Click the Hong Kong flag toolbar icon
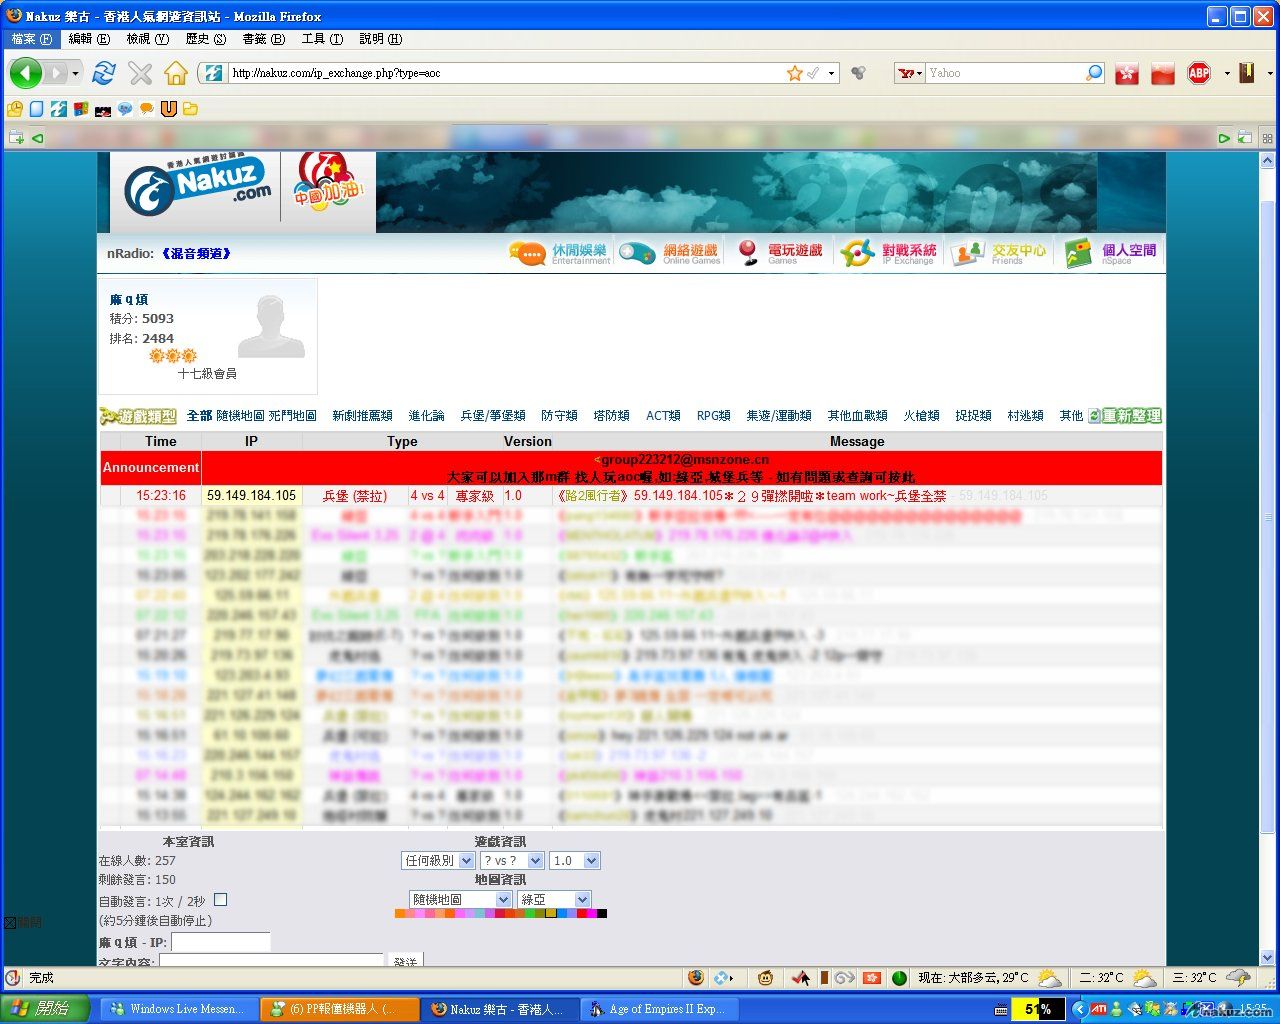 [1127, 73]
